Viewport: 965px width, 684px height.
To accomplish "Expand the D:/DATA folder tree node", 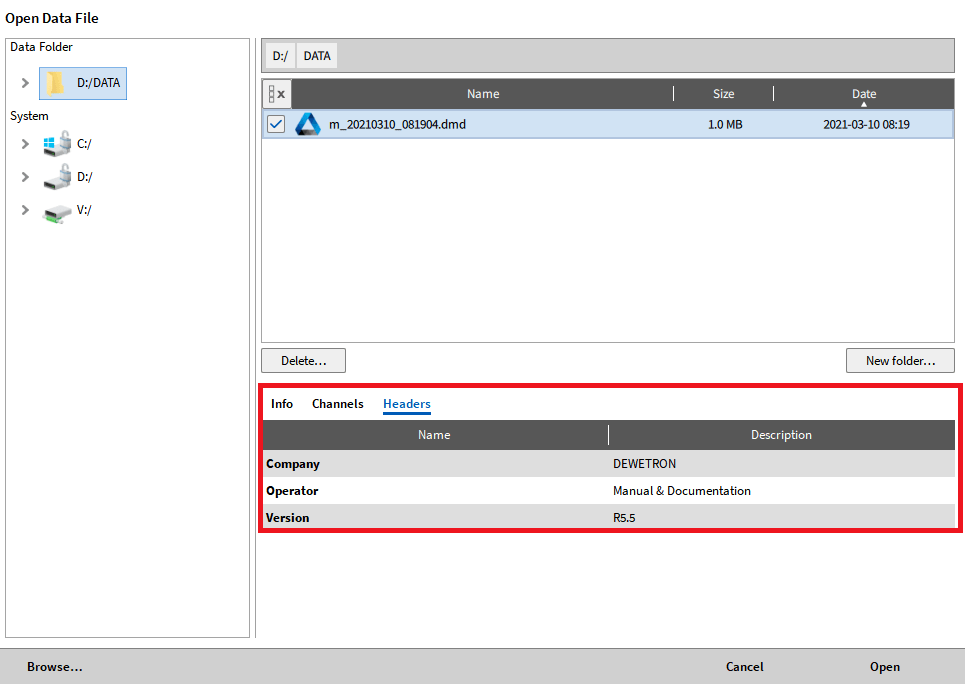I will pyautogui.click(x=25, y=83).
